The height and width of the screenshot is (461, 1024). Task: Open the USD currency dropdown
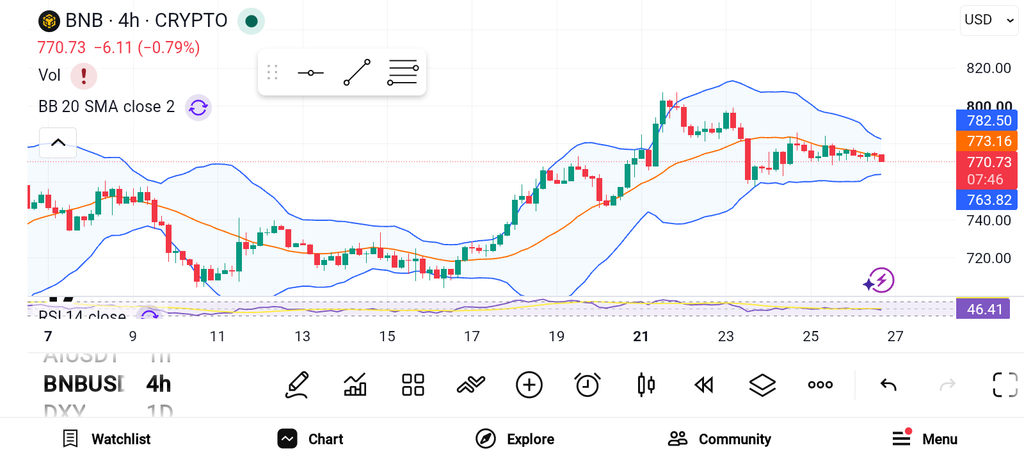click(x=988, y=20)
